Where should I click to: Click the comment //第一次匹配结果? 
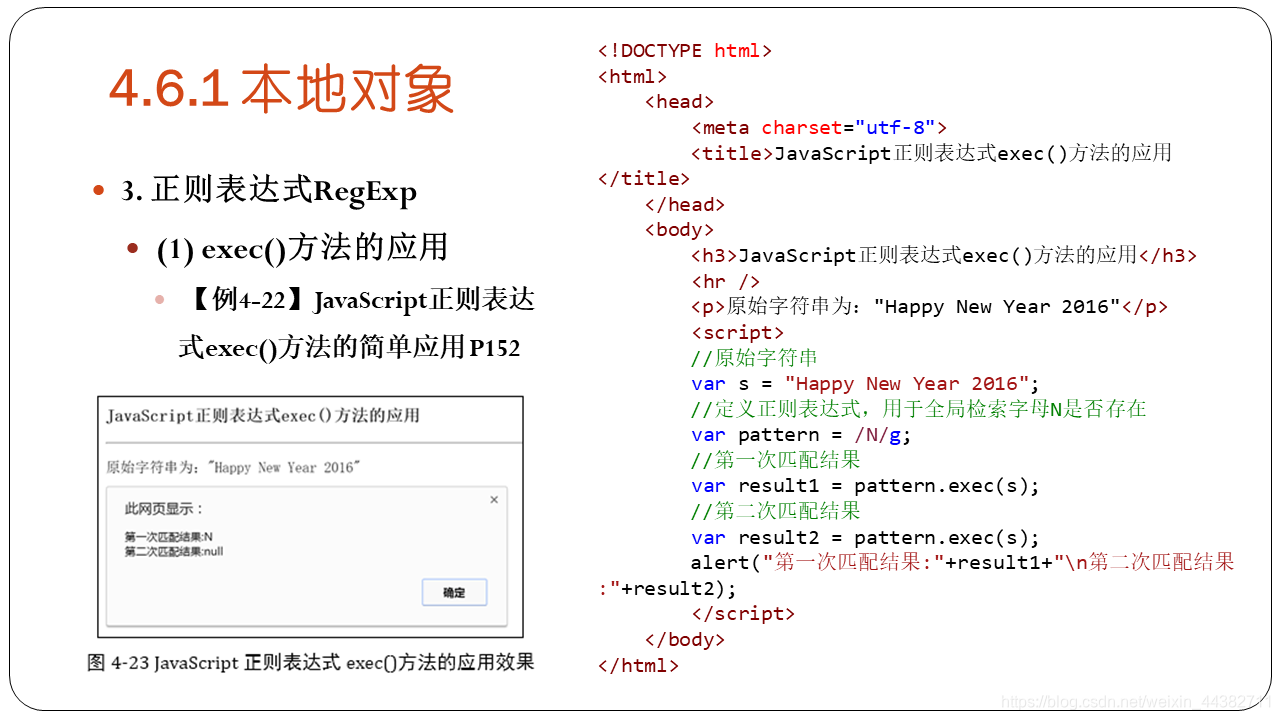(775, 459)
